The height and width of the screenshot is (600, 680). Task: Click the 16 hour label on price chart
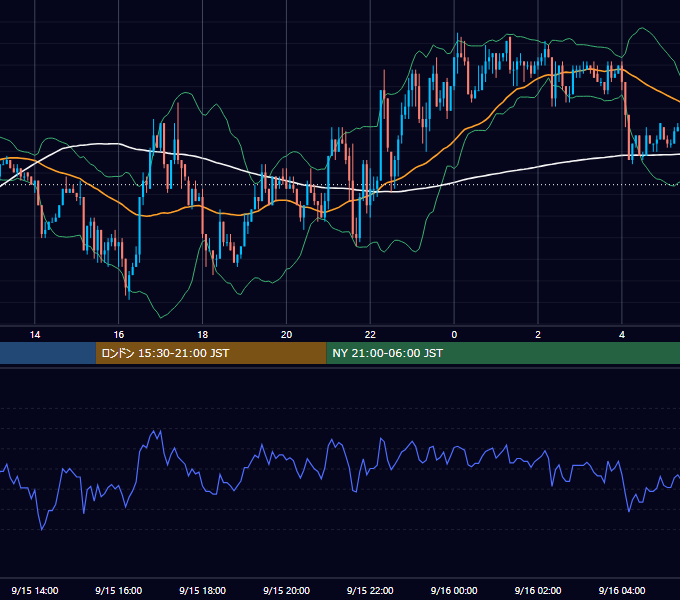coord(118,335)
